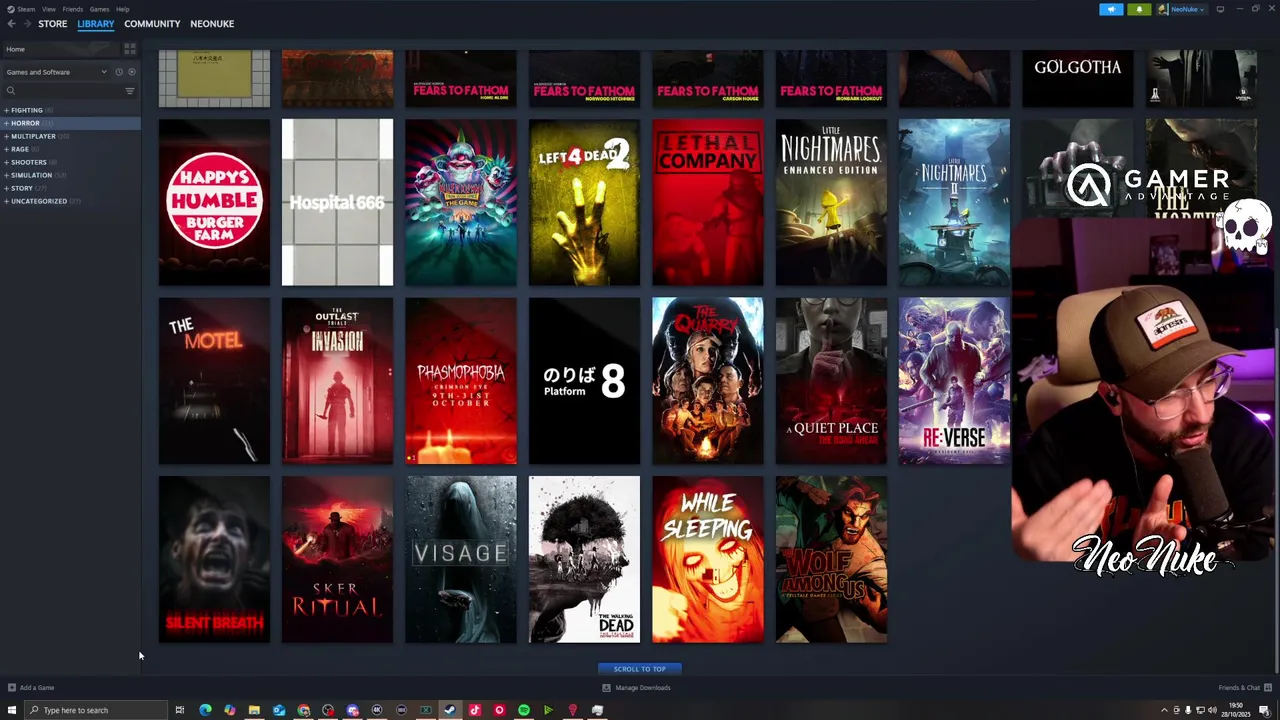This screenshot has height=720, width=1280.
Task: Switch to the COMMUNITY tab
Action: tap(152, 24)
